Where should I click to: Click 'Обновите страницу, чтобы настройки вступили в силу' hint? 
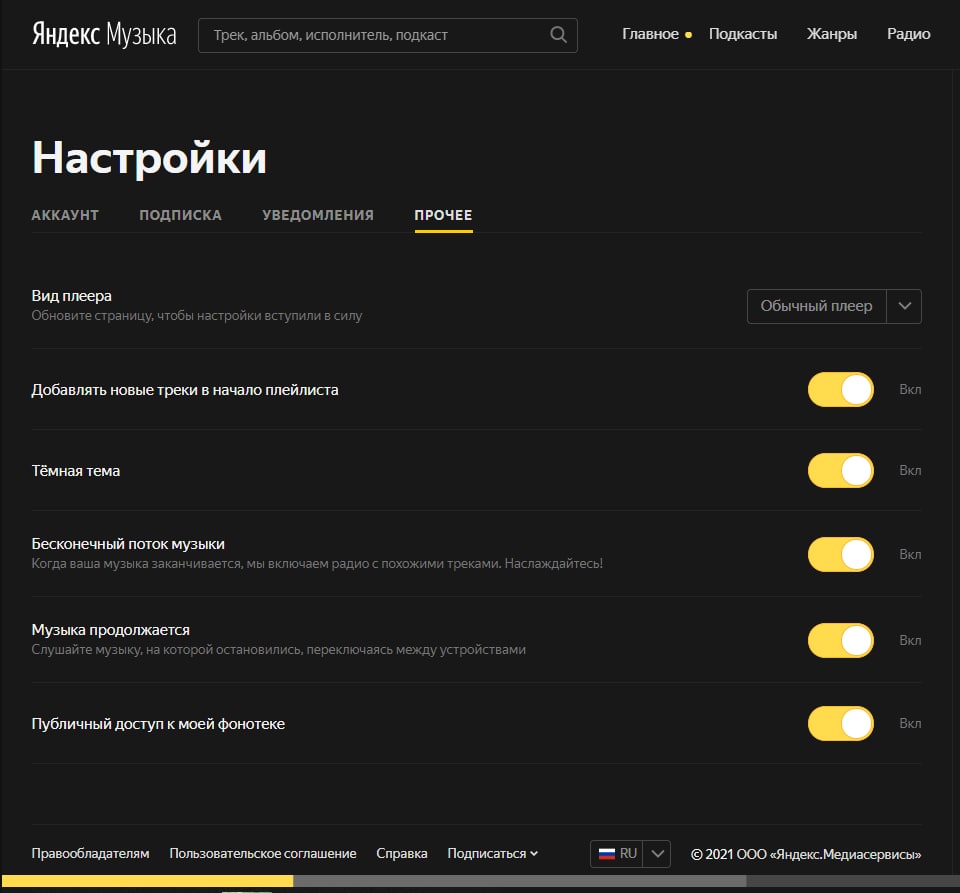click(197, 316)
